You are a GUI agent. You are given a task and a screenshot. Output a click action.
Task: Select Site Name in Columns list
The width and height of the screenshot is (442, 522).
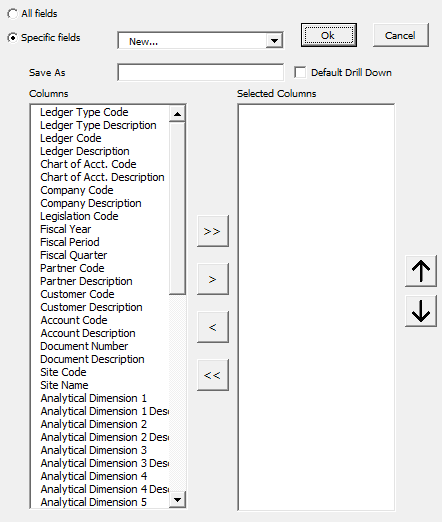[x=99, y=385]
